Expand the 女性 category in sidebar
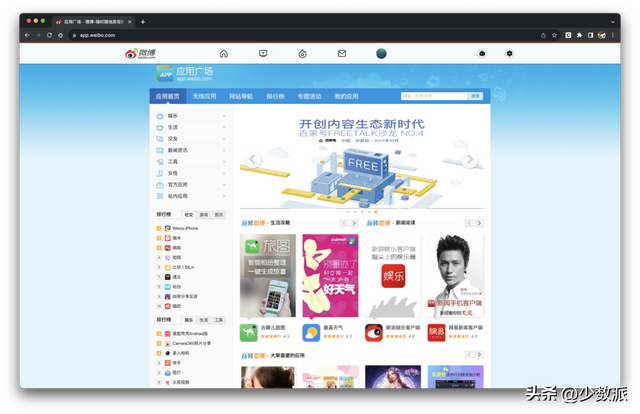 pyautogui.click(x=191, y=173)
